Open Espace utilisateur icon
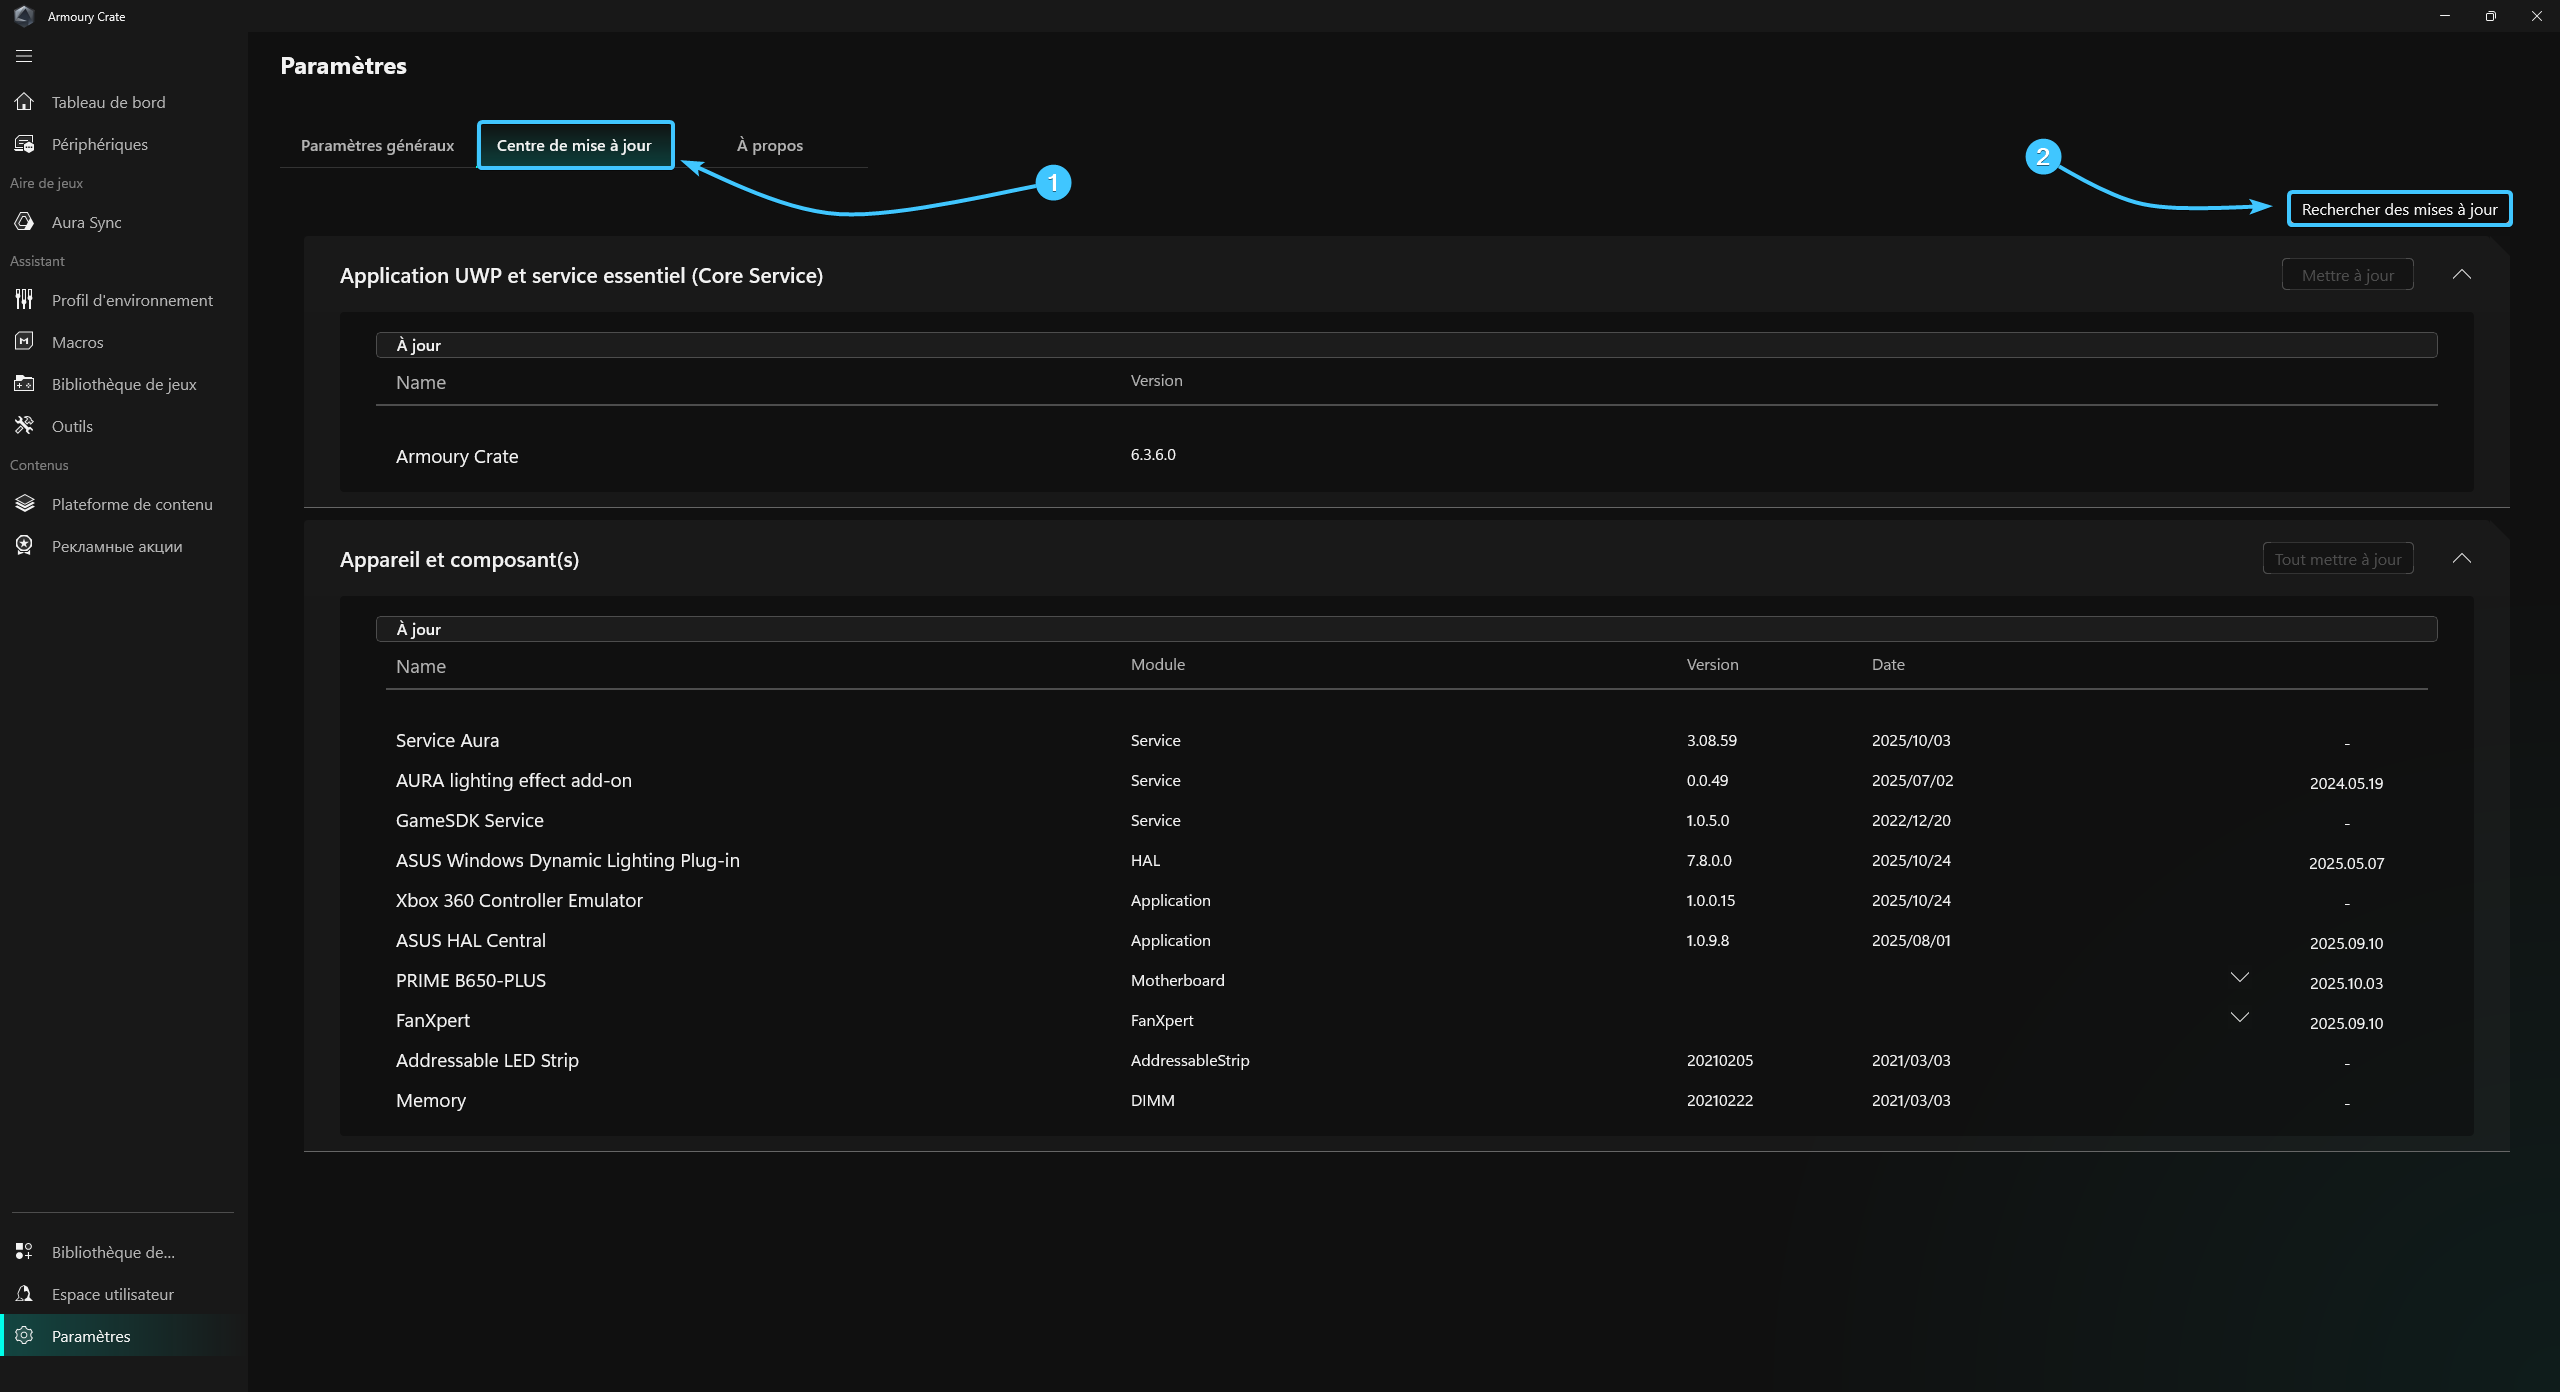The width and height of the screenshot is (2560, 1392). coord(25,1294)
